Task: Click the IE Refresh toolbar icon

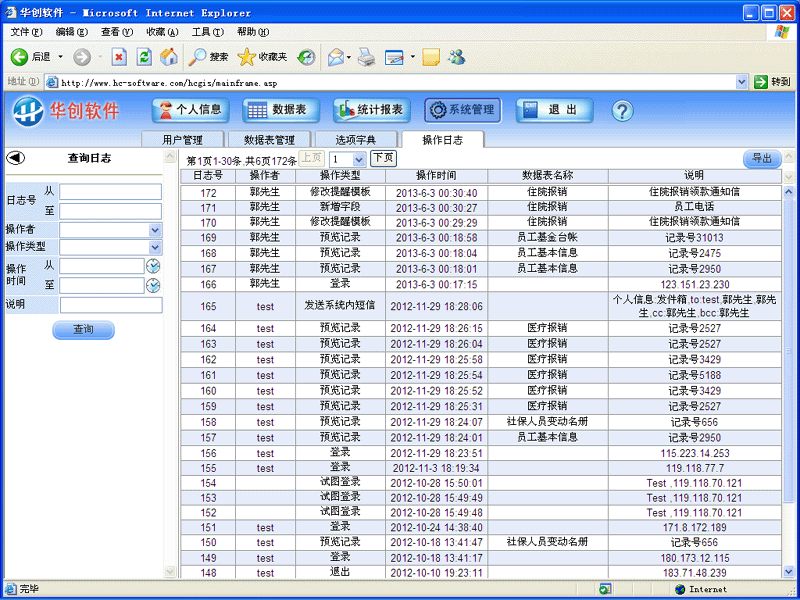Action: 144,57
